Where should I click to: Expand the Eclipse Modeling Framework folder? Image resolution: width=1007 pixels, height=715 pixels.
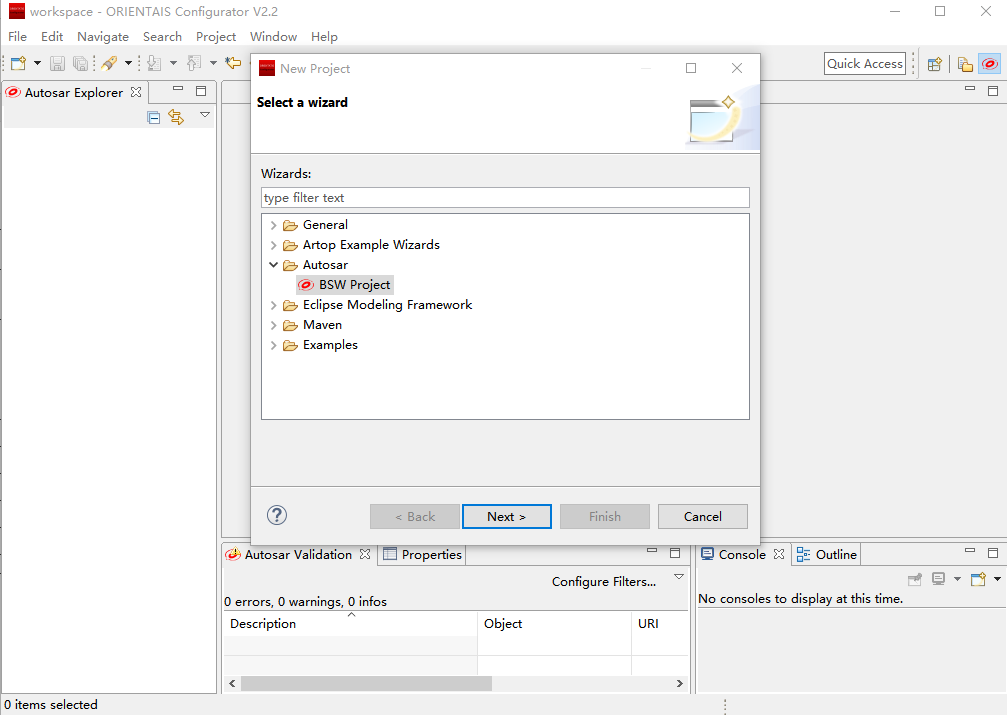point(274,305)
